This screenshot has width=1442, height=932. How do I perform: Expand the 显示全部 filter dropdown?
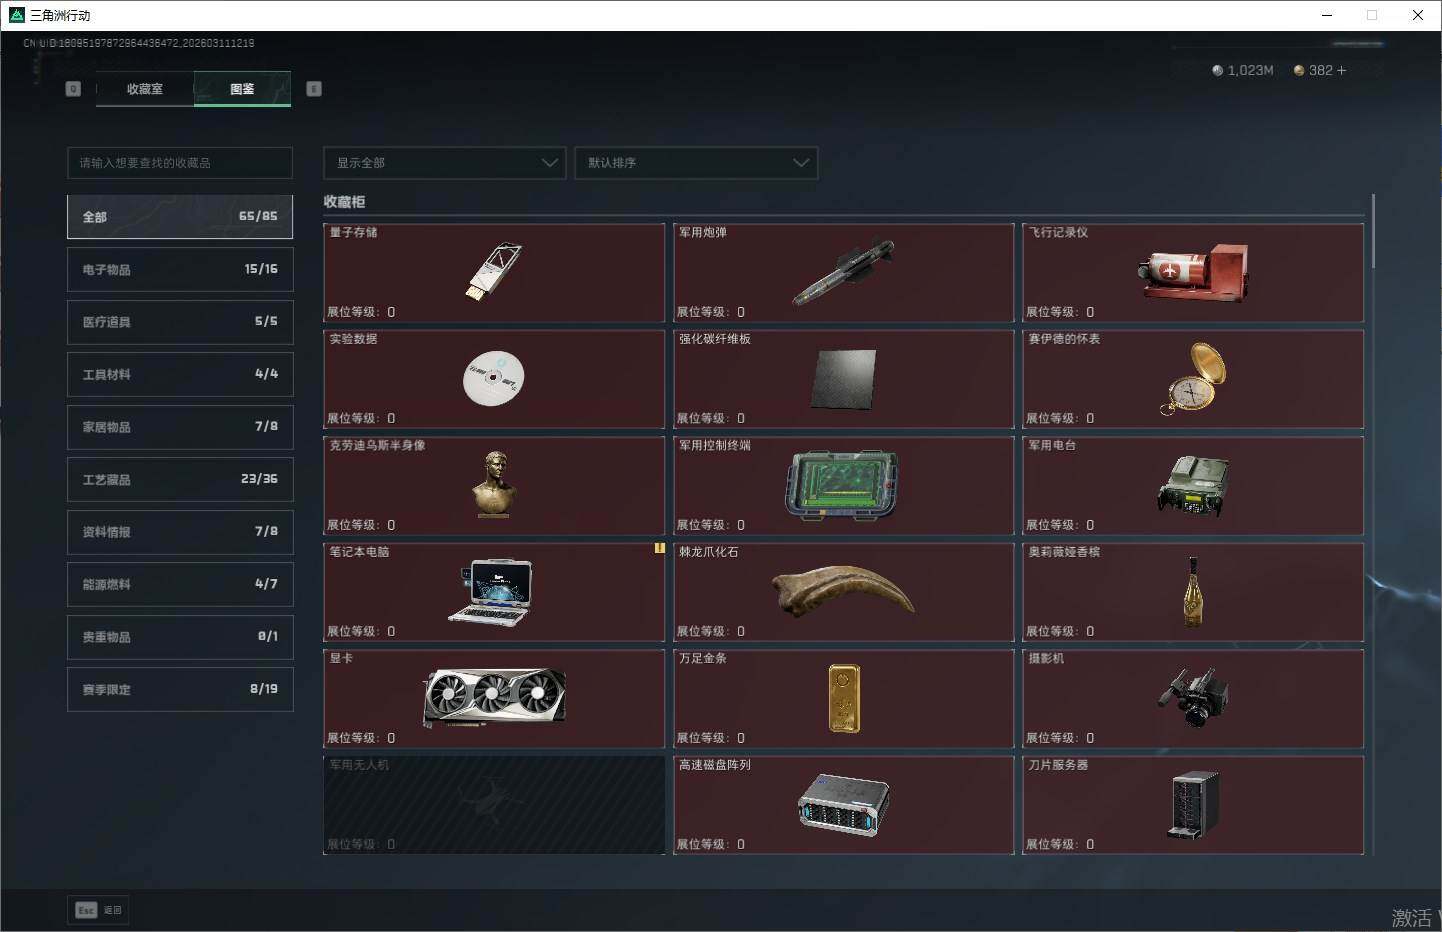[x=445, y=163]
